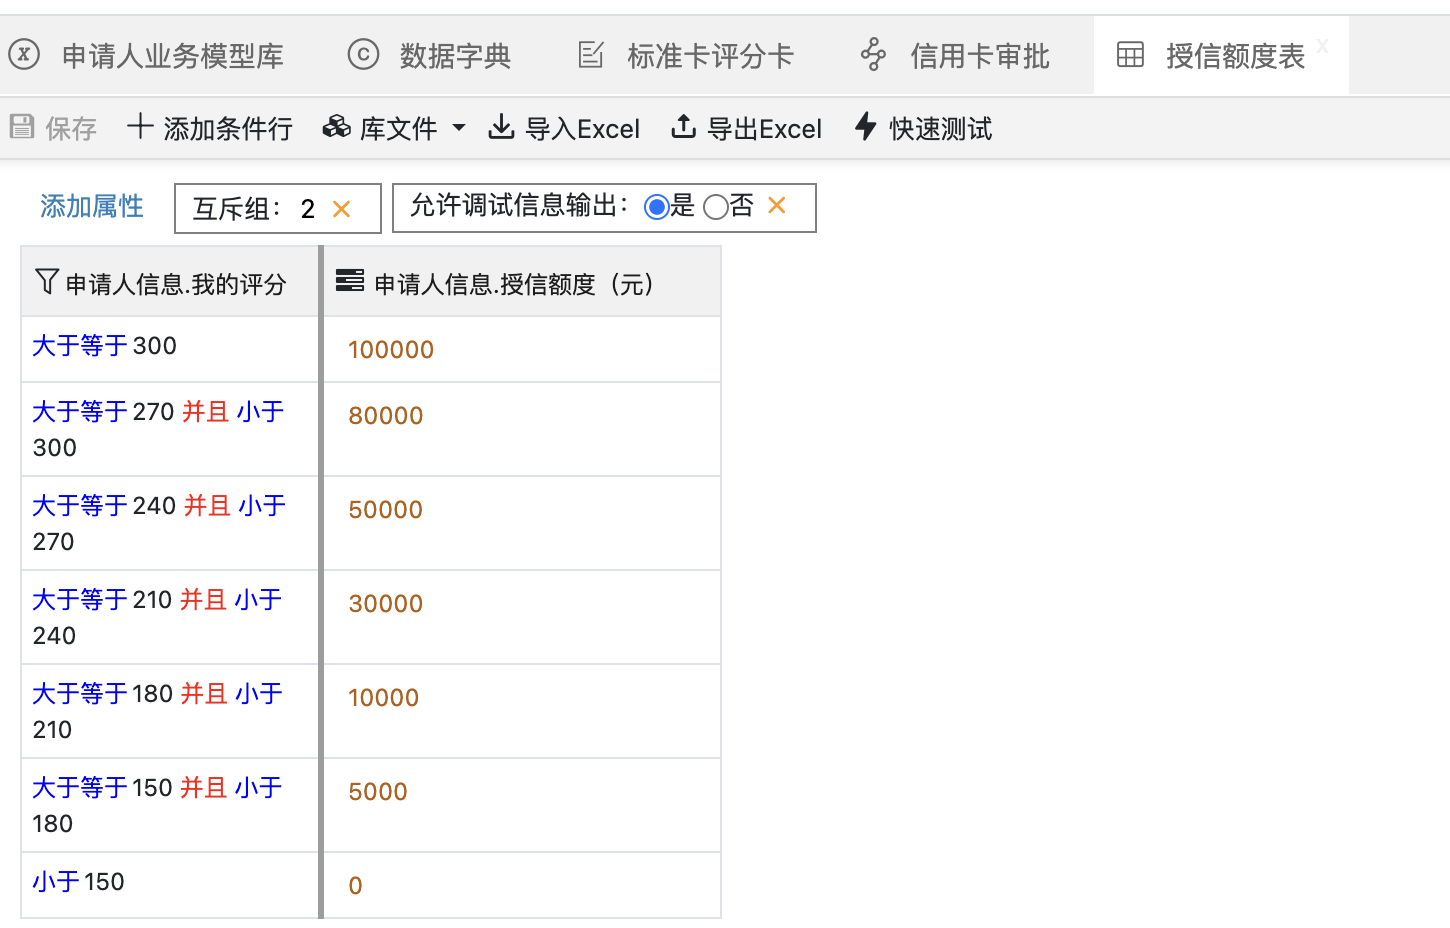1450x928 pixels.
Task: Select 否 for debug info output
Action: click(x=715, y=207)
